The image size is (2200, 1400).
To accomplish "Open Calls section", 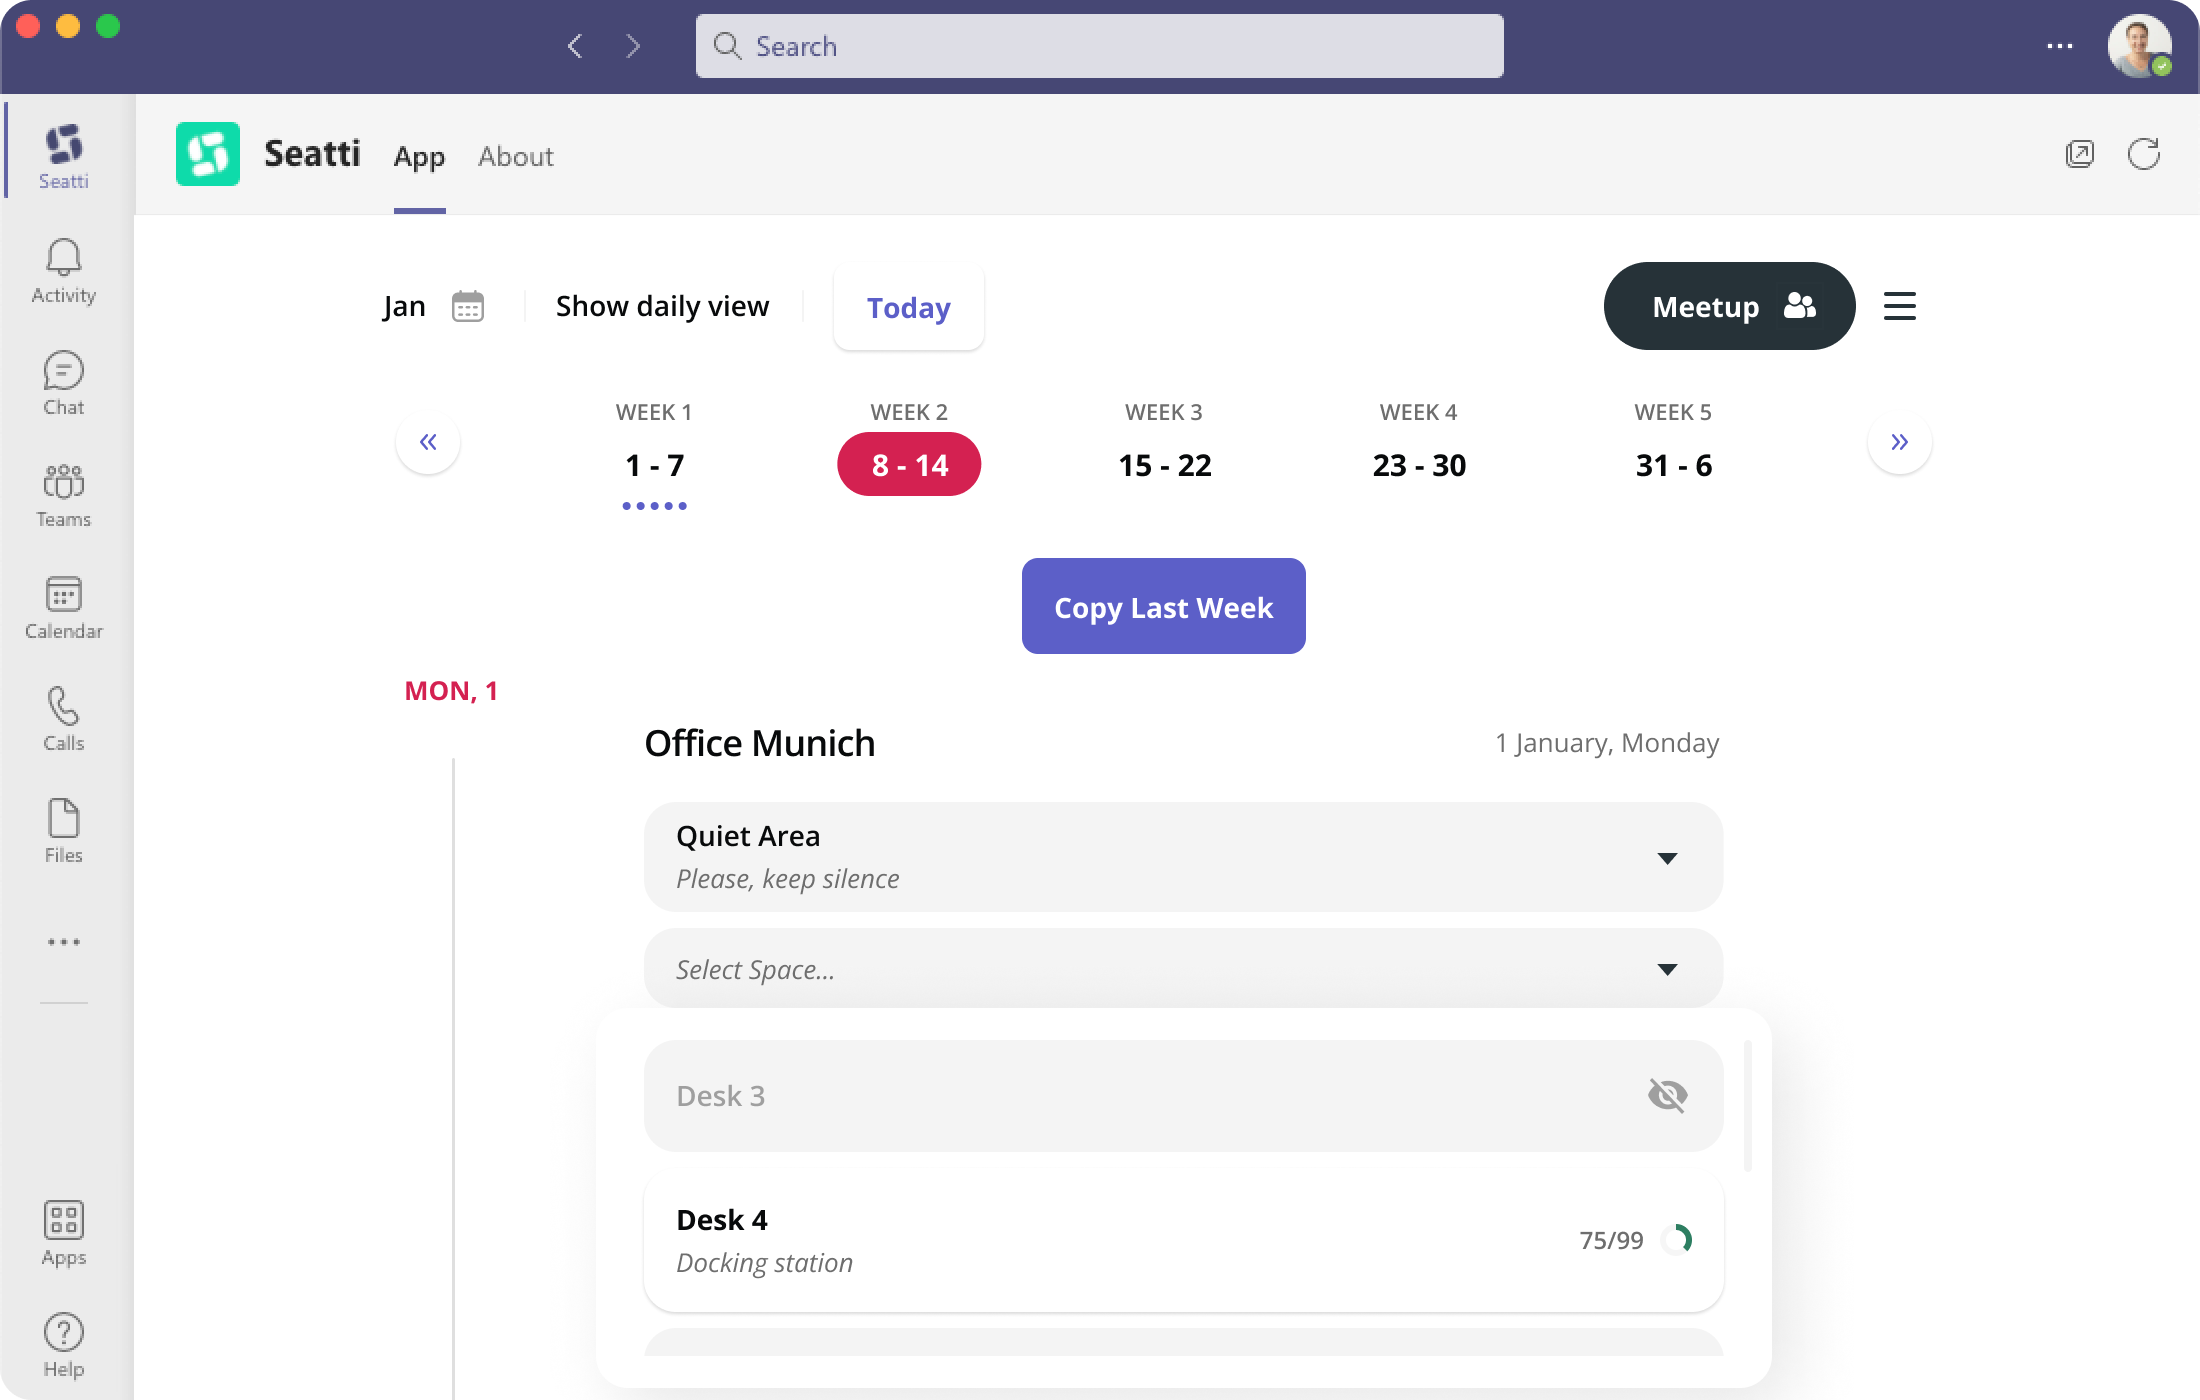I will [x=64, y=719].
